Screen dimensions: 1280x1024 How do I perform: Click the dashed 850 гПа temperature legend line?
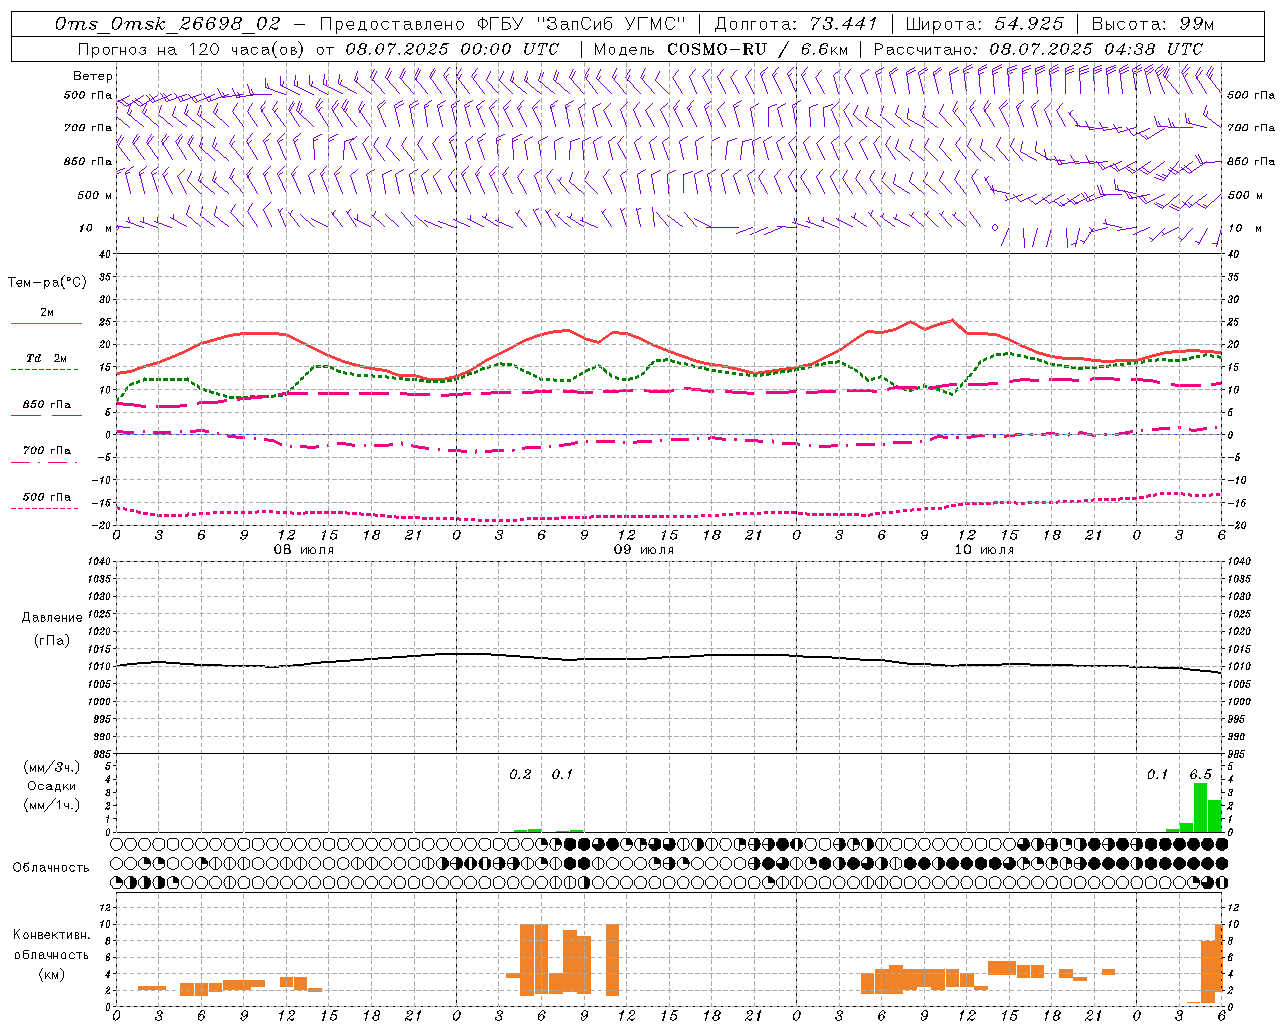click(x=46, y=416)
